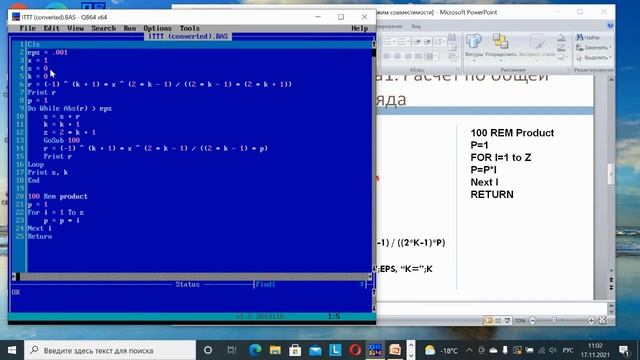Click the bulleted list icon in PowerPoint
Screen dimensions: 640x360
389,42
